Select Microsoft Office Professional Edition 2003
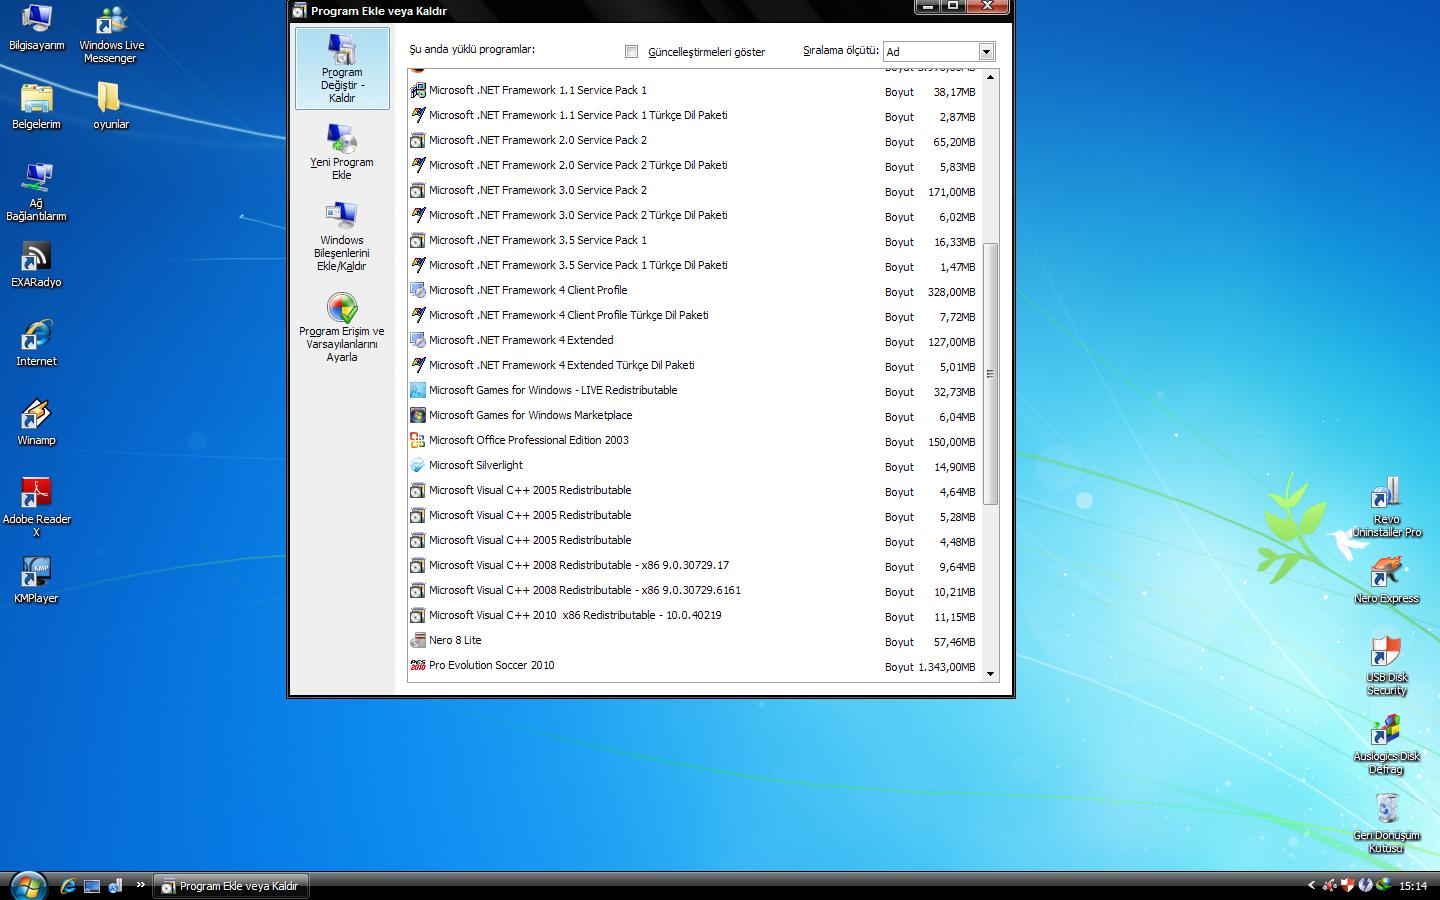 coord(694,440)
